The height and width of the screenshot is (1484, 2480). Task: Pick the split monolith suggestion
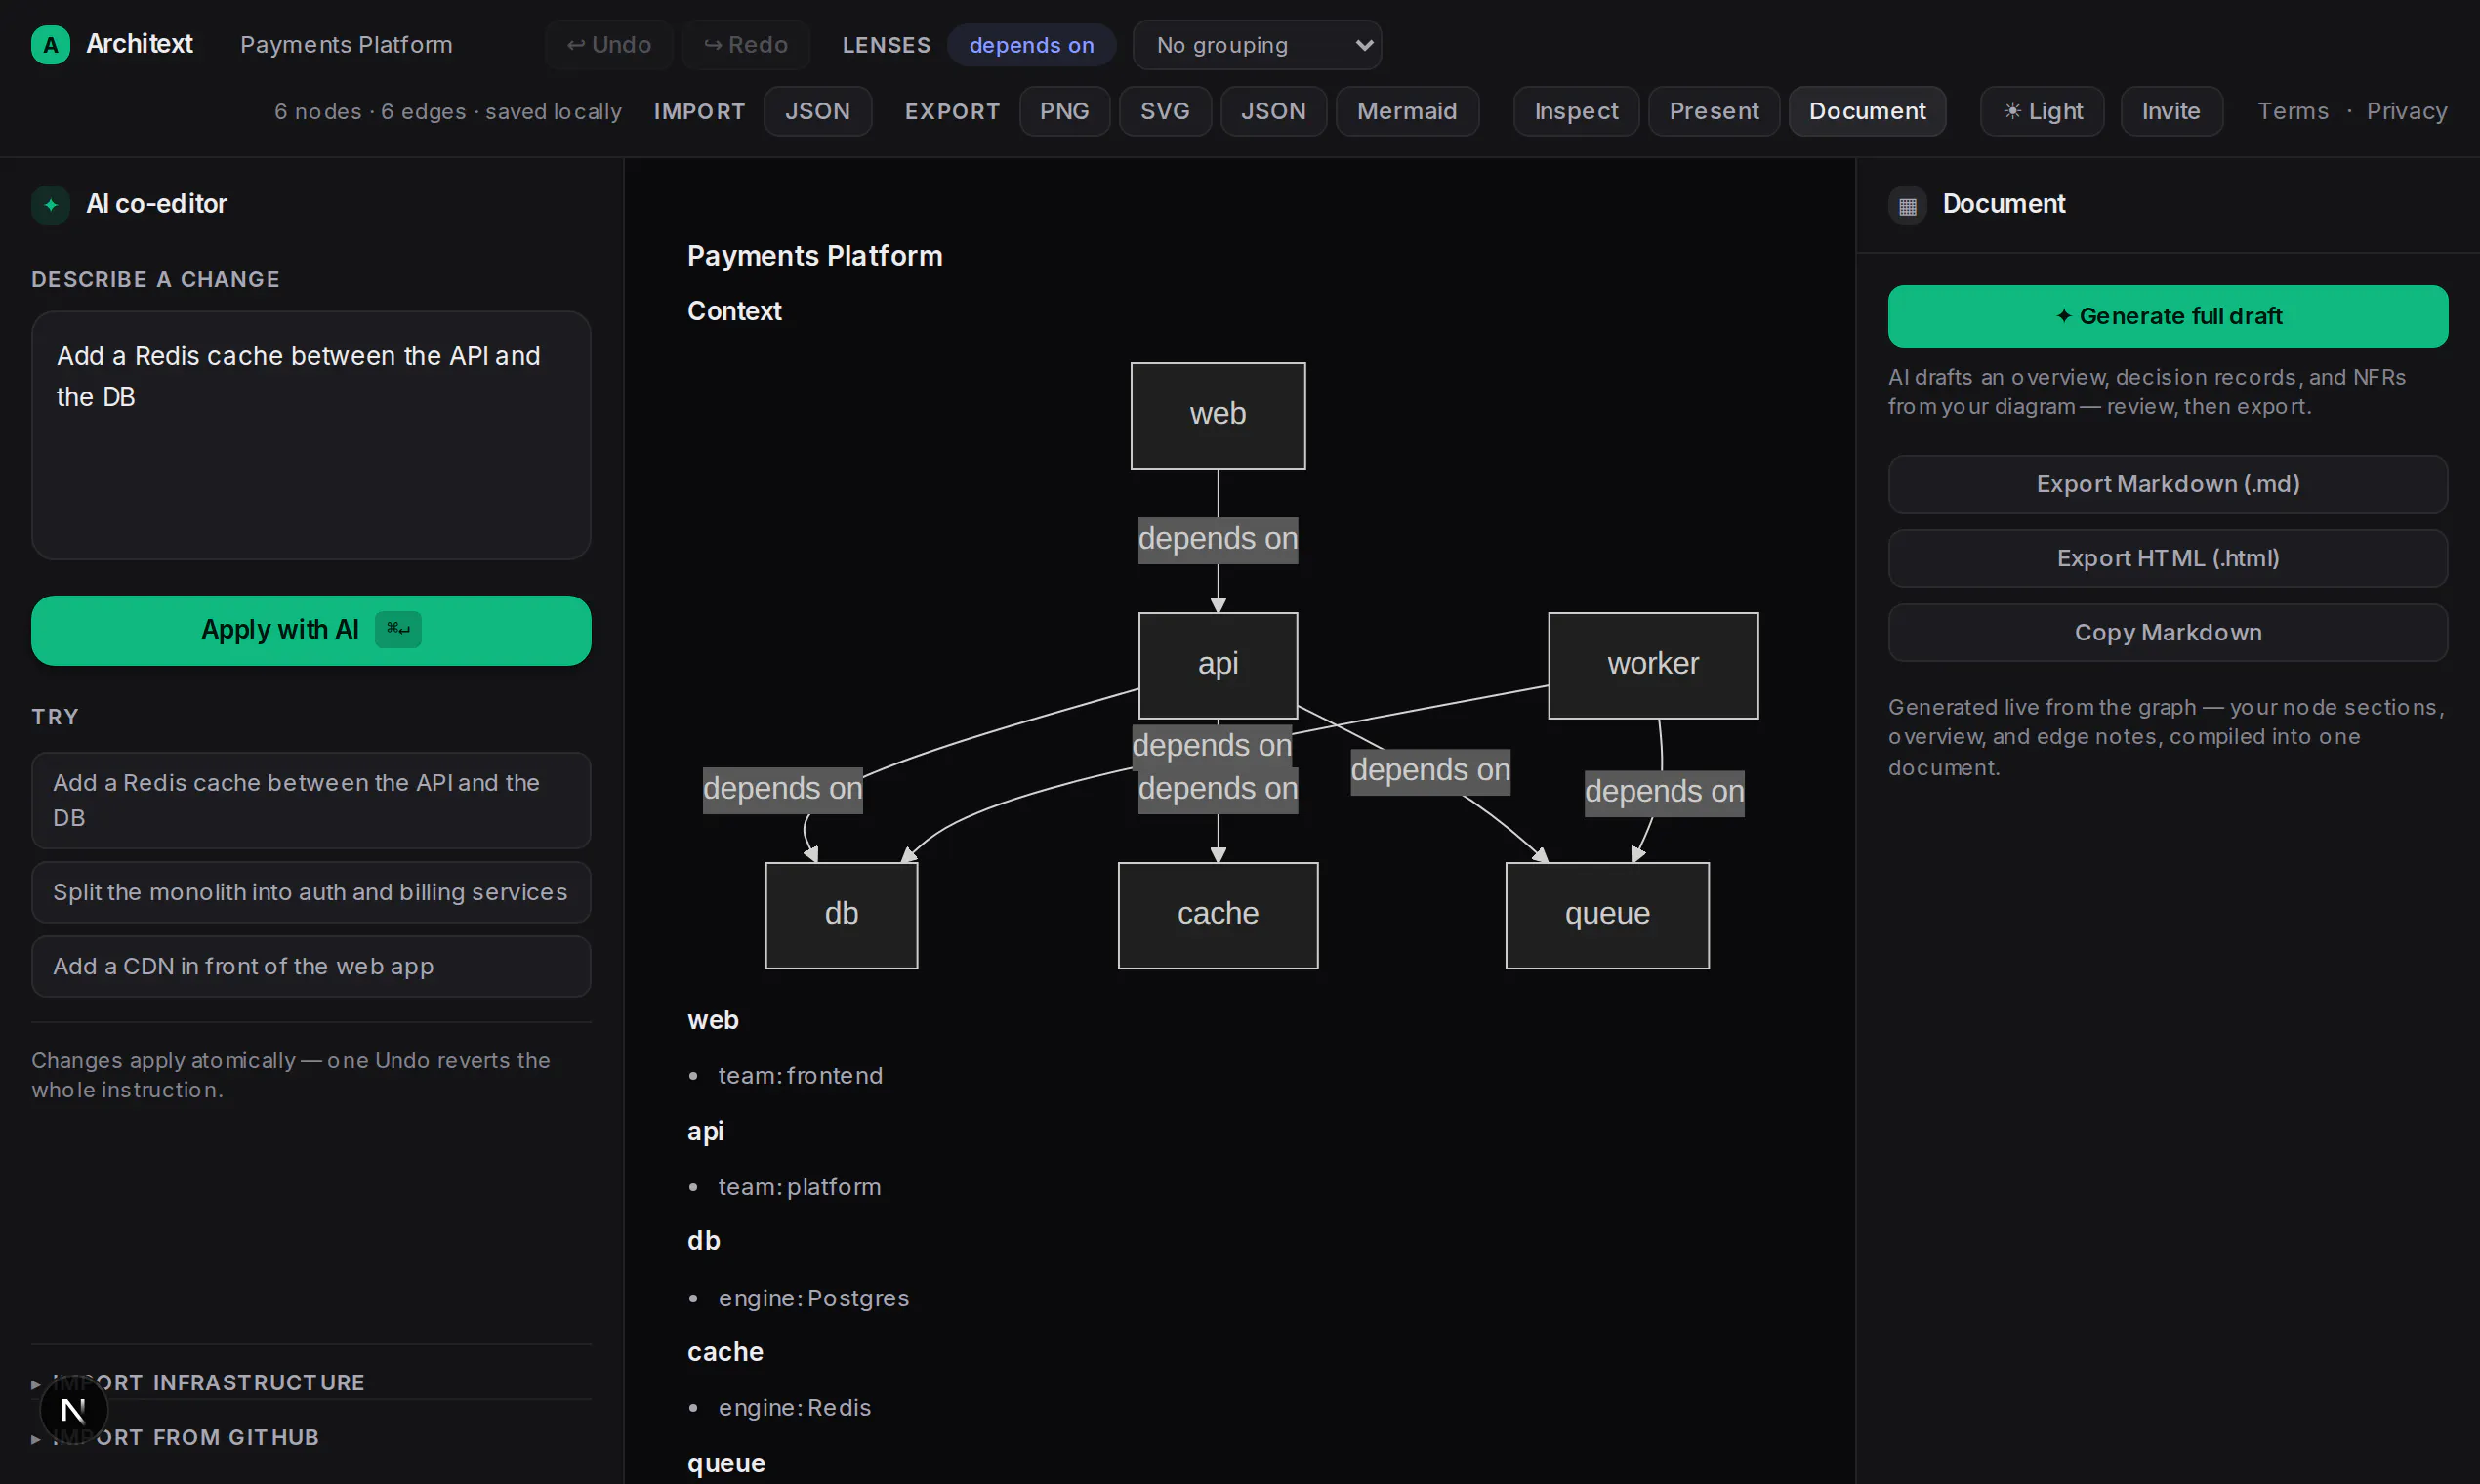pos(311,892)
